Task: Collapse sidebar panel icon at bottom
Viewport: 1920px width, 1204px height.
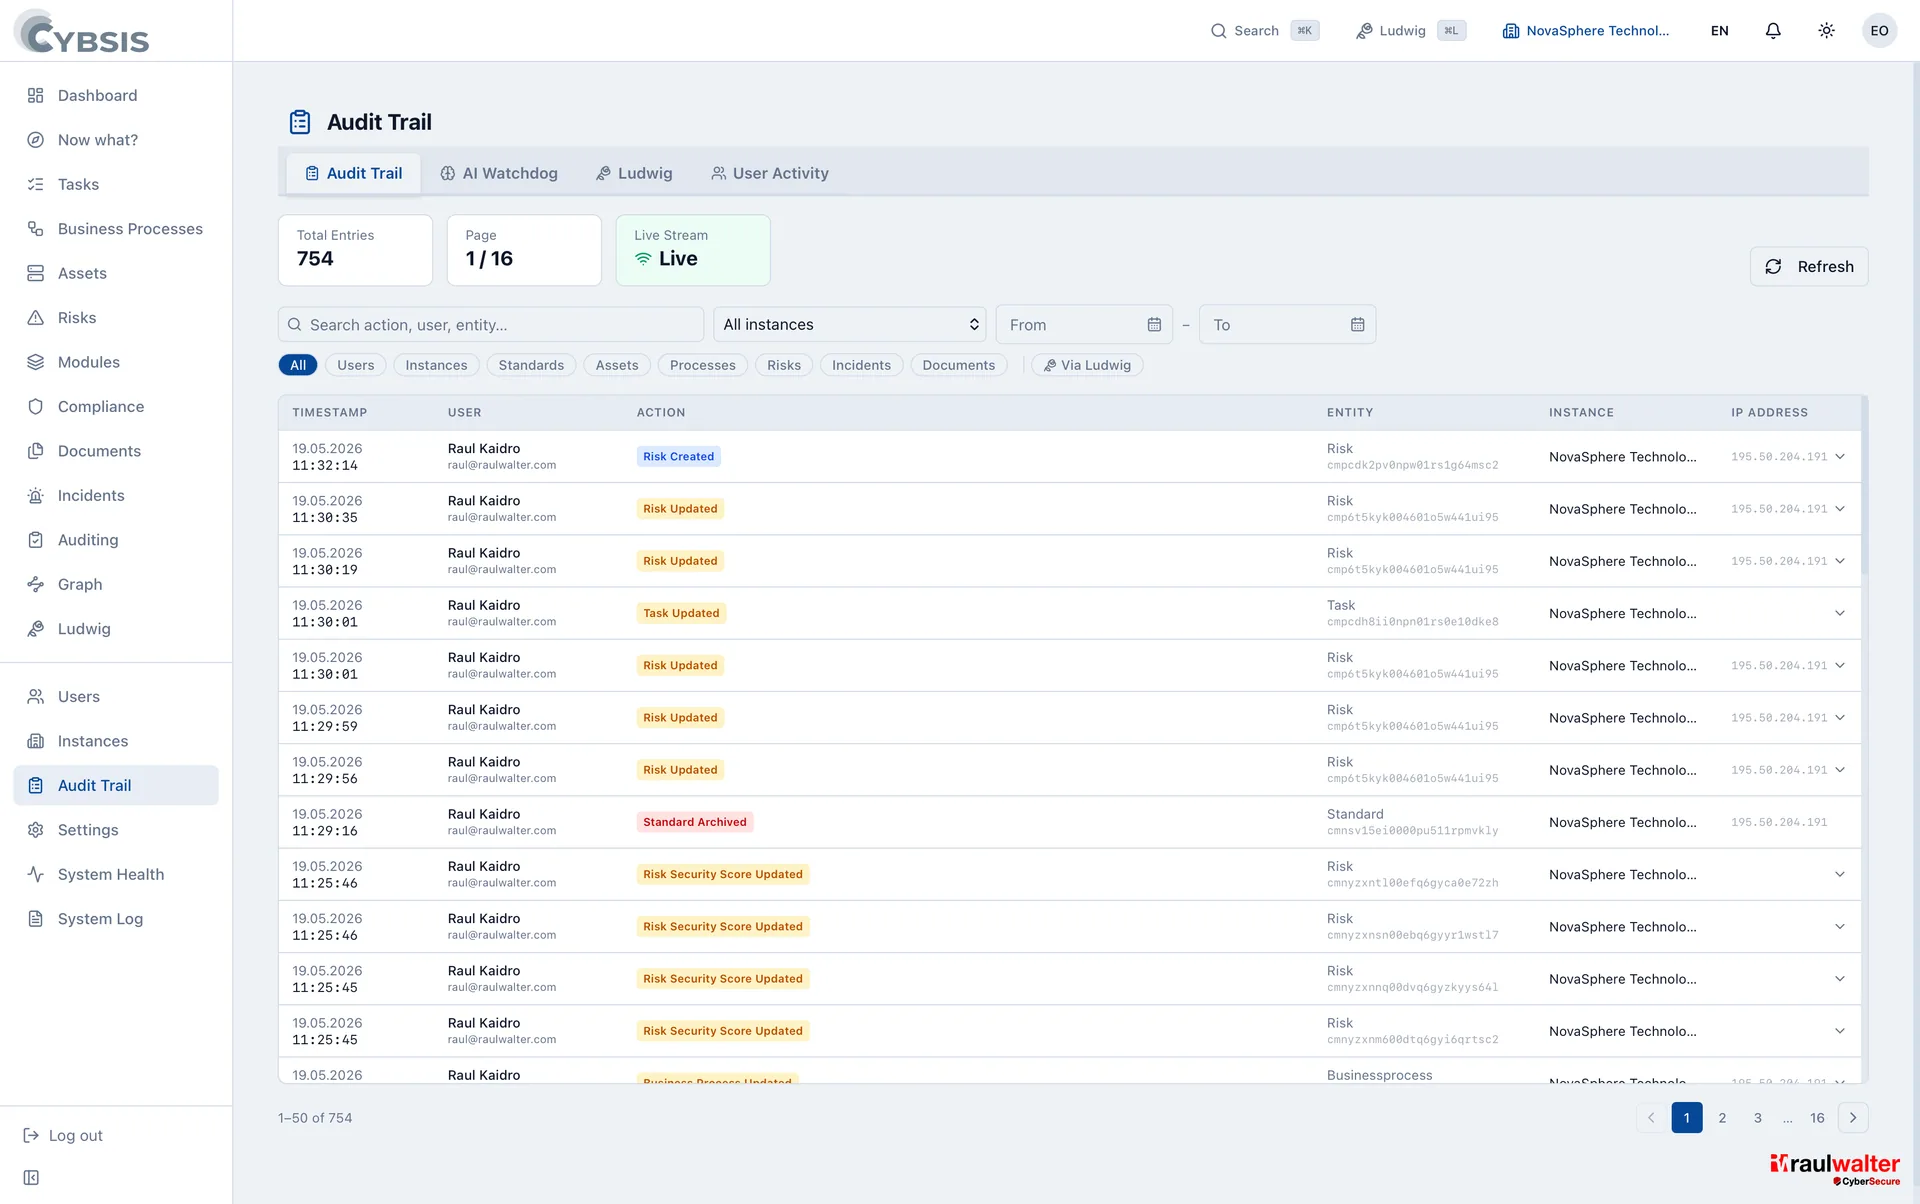Action: click(x=31, y=1177)
